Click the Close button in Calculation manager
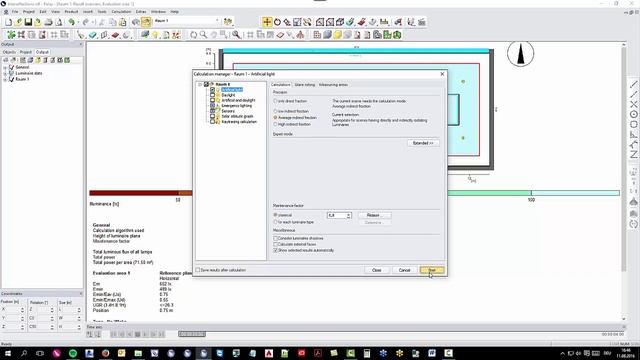The height and width of the screenshot is (360, 640). coord(376,270)
